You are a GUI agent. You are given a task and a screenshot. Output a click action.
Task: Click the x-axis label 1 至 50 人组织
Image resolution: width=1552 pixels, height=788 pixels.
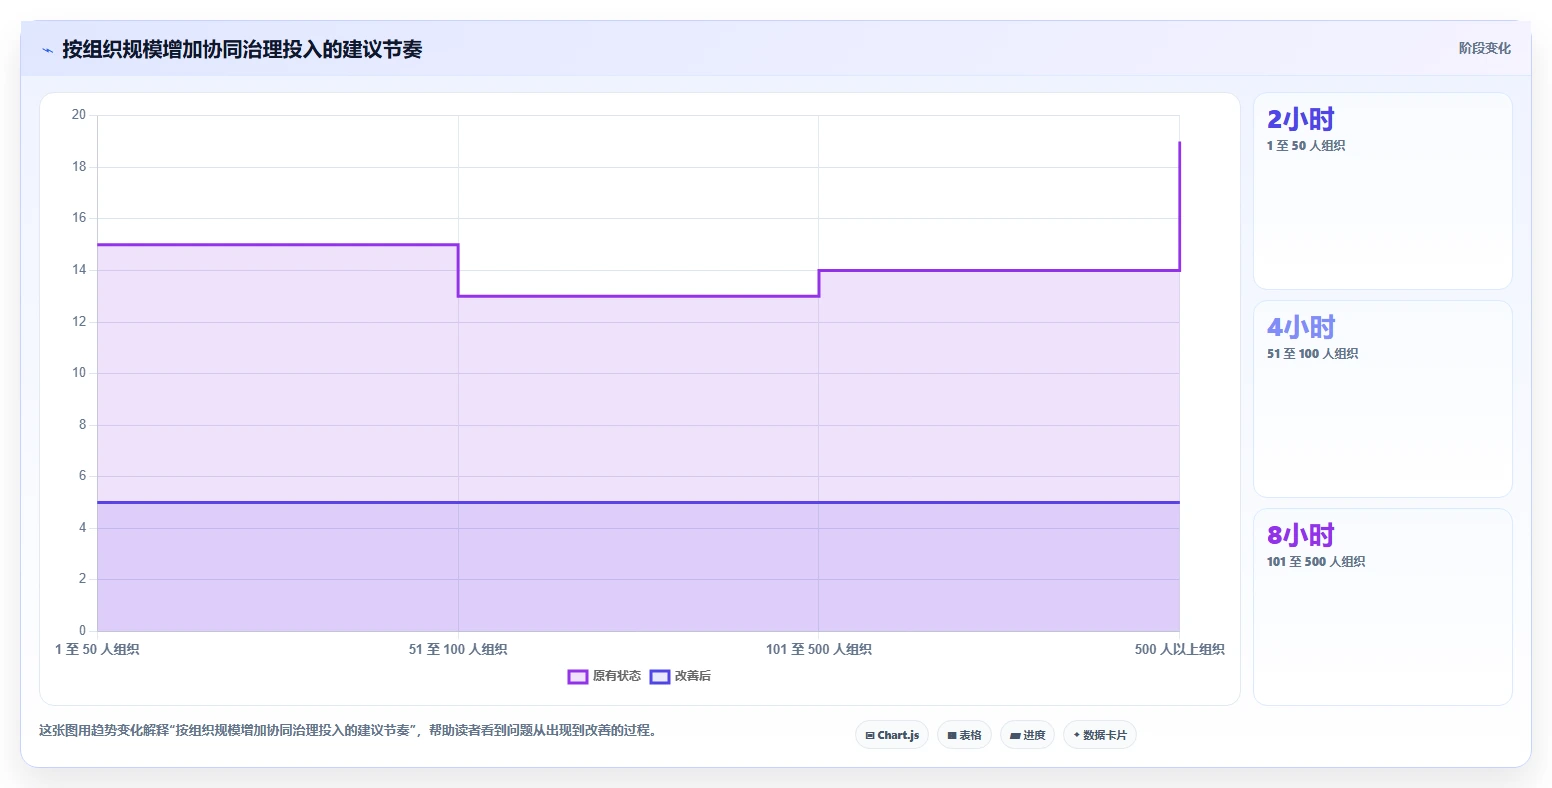(97, 650)
